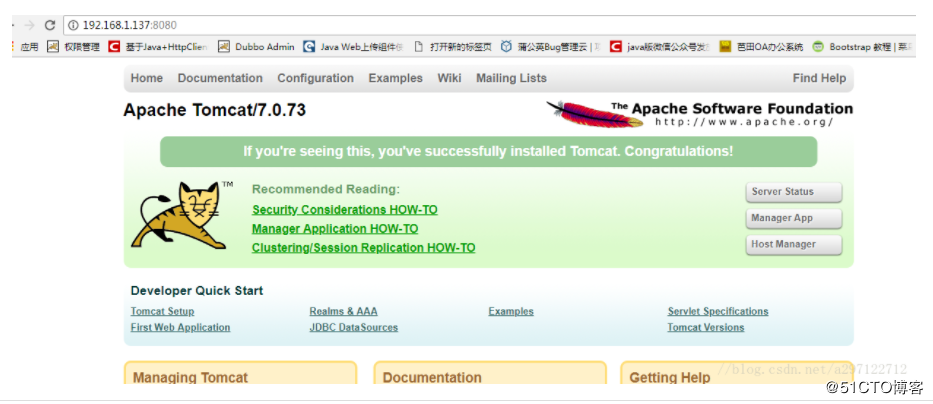Reload the page with the refresh icon
The image size is (933, 404).
pos(50,25)
